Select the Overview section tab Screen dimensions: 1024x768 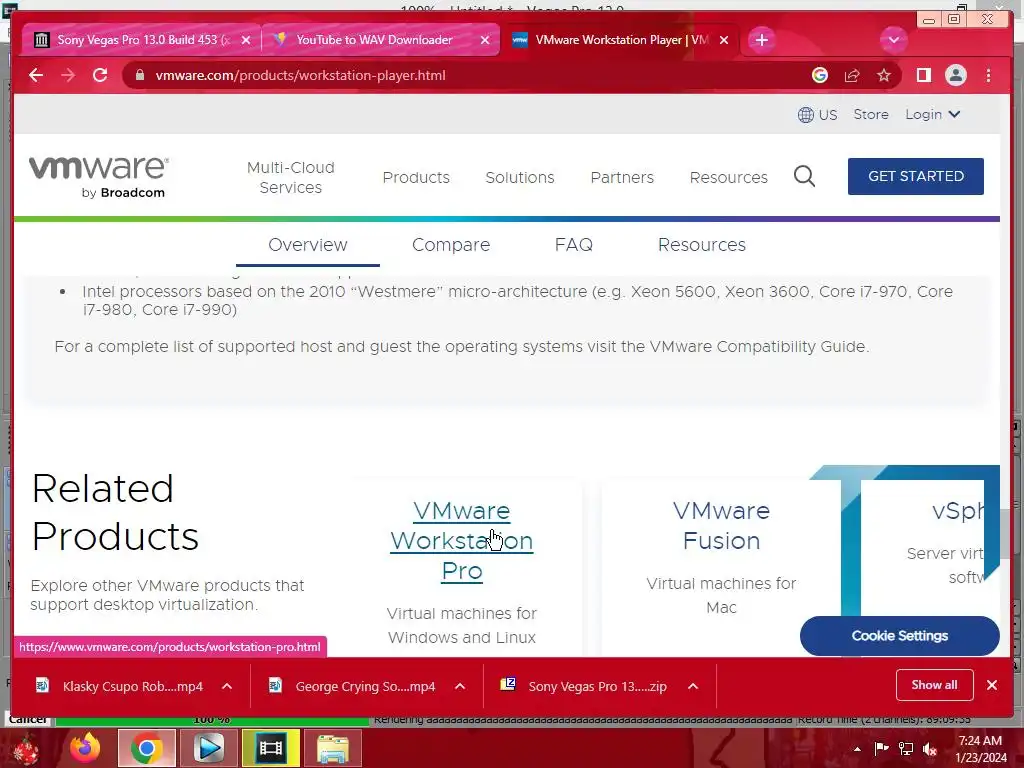point(308,245)
